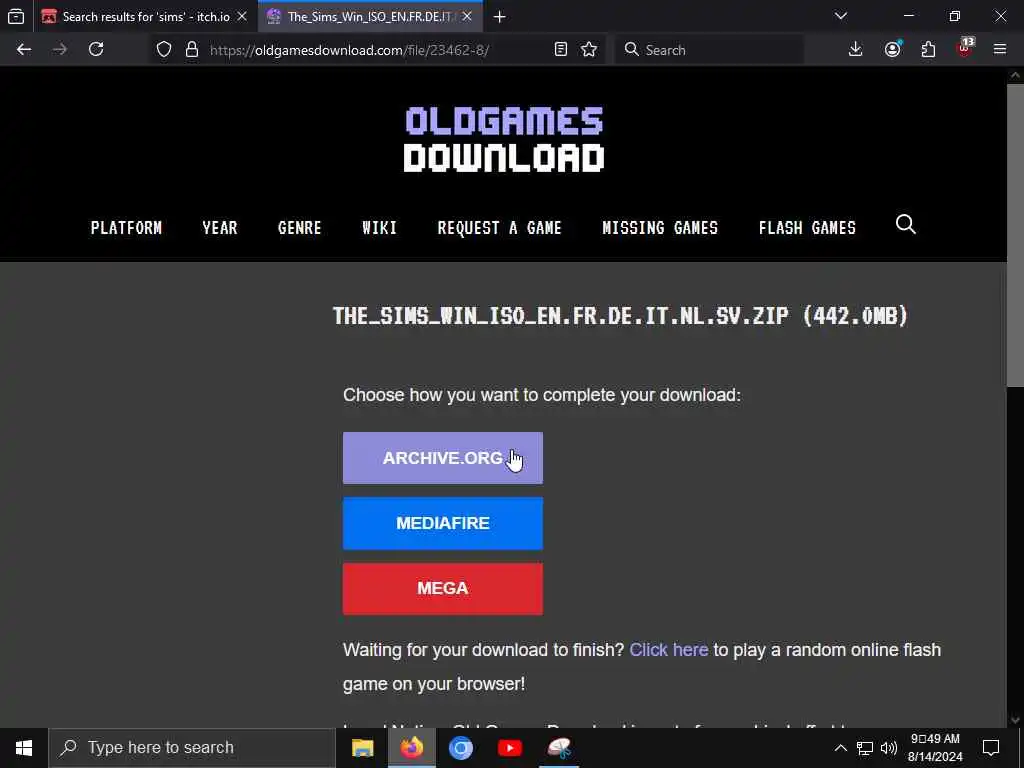Switch to the itch.io search results tab
Screen dimensions: 1024x768
(145, 17)
